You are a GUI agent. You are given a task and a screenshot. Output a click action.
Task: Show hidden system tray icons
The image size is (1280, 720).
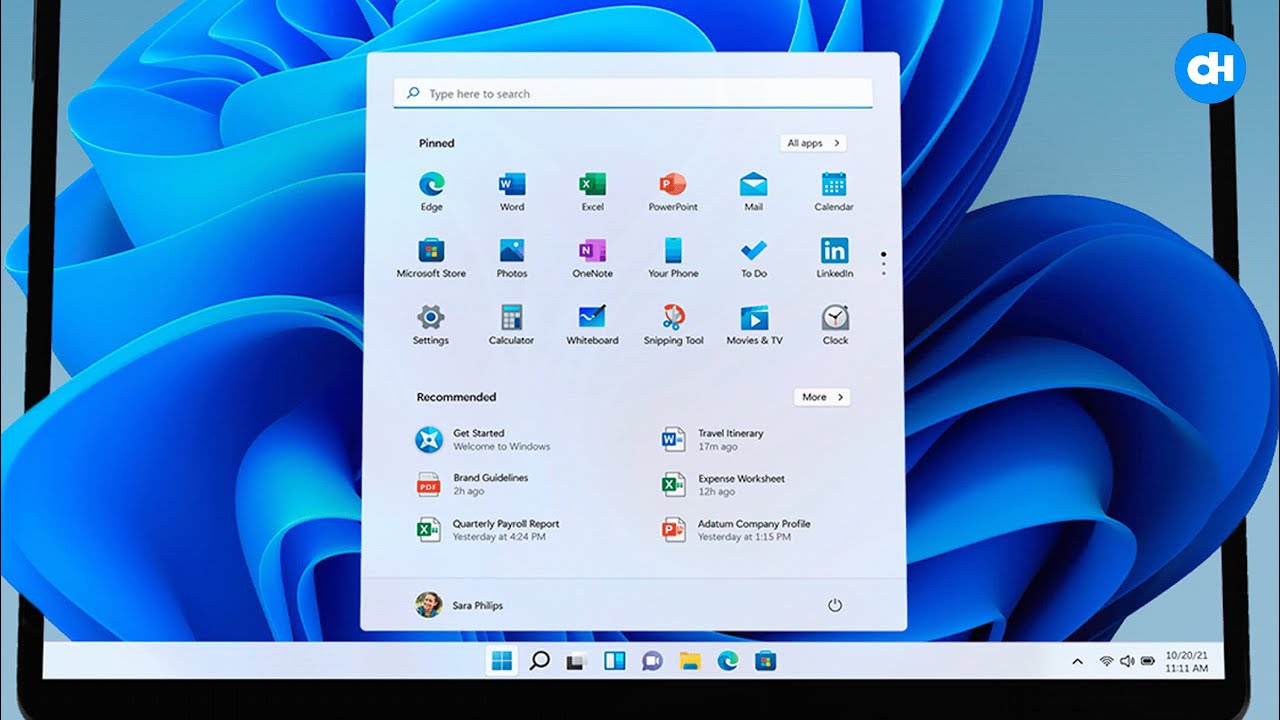point(1077,661)
